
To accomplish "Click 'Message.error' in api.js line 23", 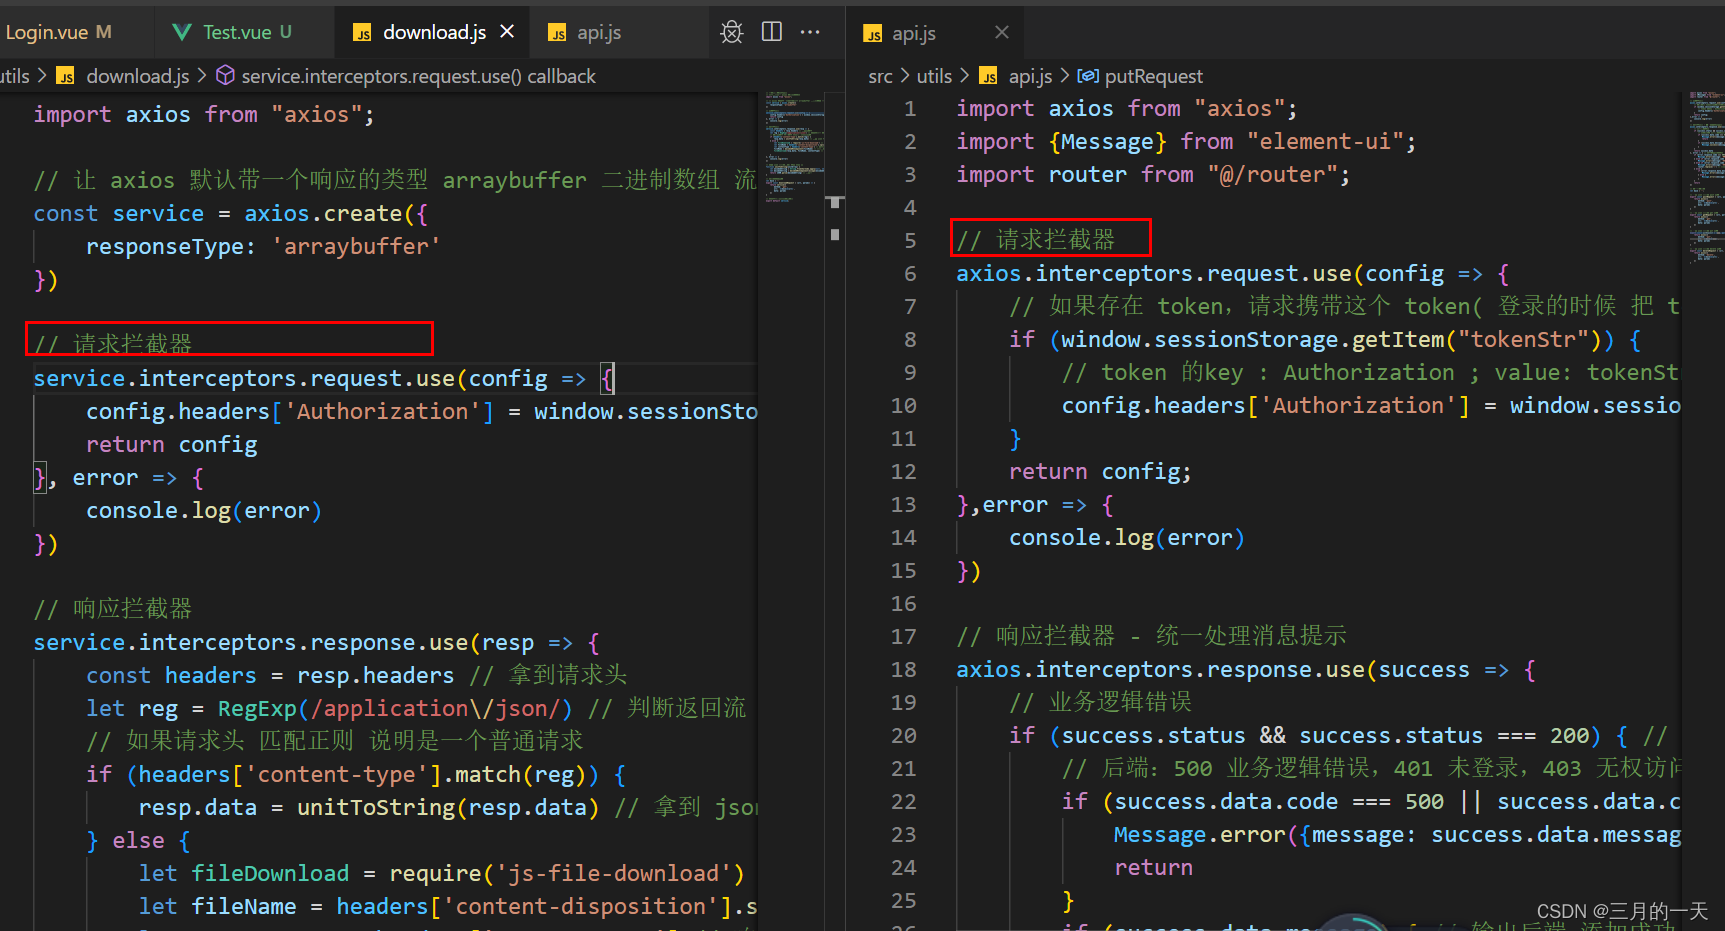I will pyautogui.click(x=1199, y=834).
